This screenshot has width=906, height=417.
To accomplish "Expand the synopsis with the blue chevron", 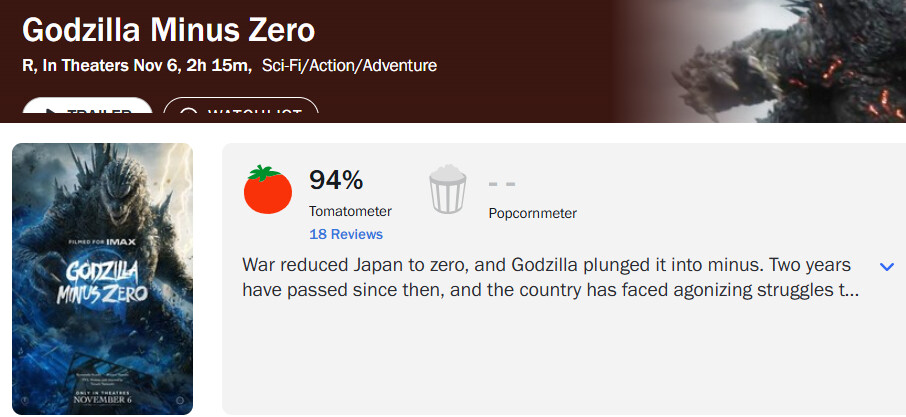I will click(886, 267).
